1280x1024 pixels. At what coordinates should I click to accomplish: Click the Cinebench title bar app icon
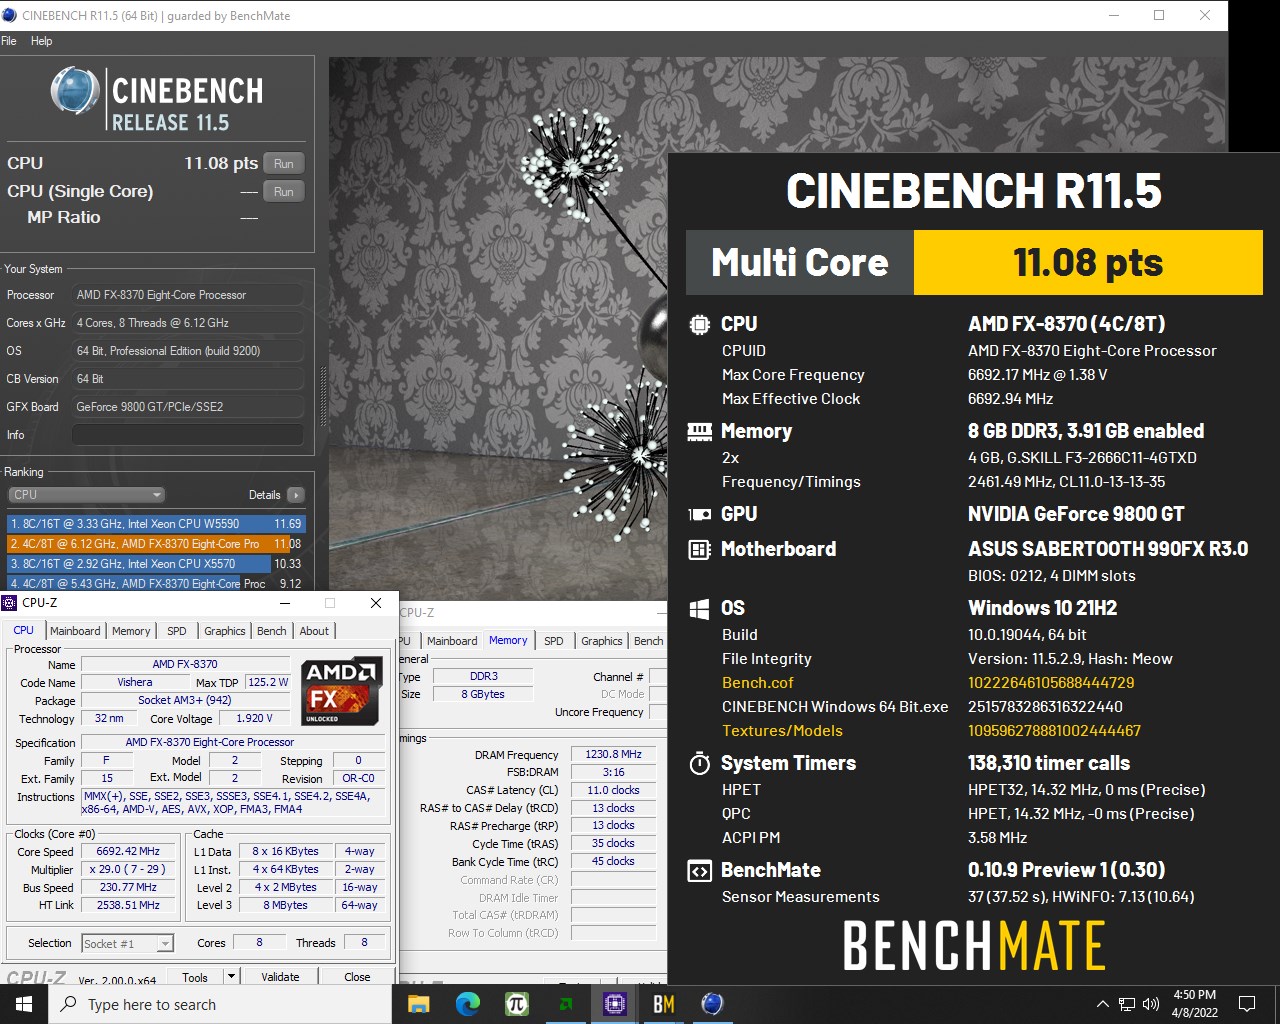pos(10,15)
